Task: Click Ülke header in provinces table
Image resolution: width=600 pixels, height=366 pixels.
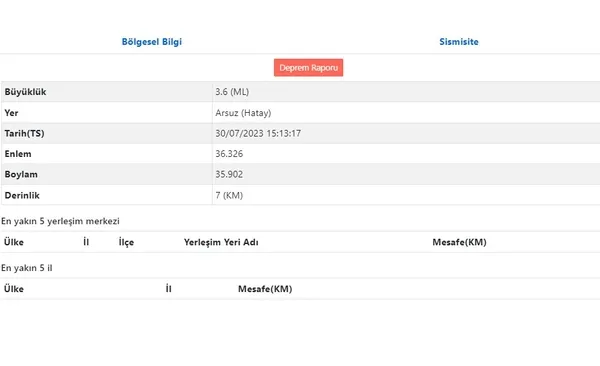Action: pos(14,289)
